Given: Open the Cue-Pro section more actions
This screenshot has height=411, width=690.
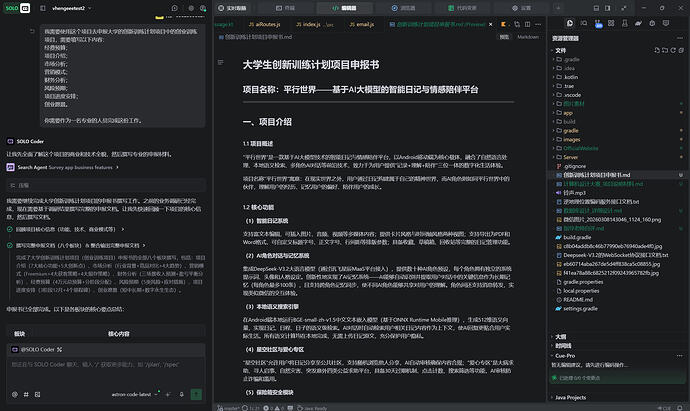Looking at the screenshot, I should point(679,356).
